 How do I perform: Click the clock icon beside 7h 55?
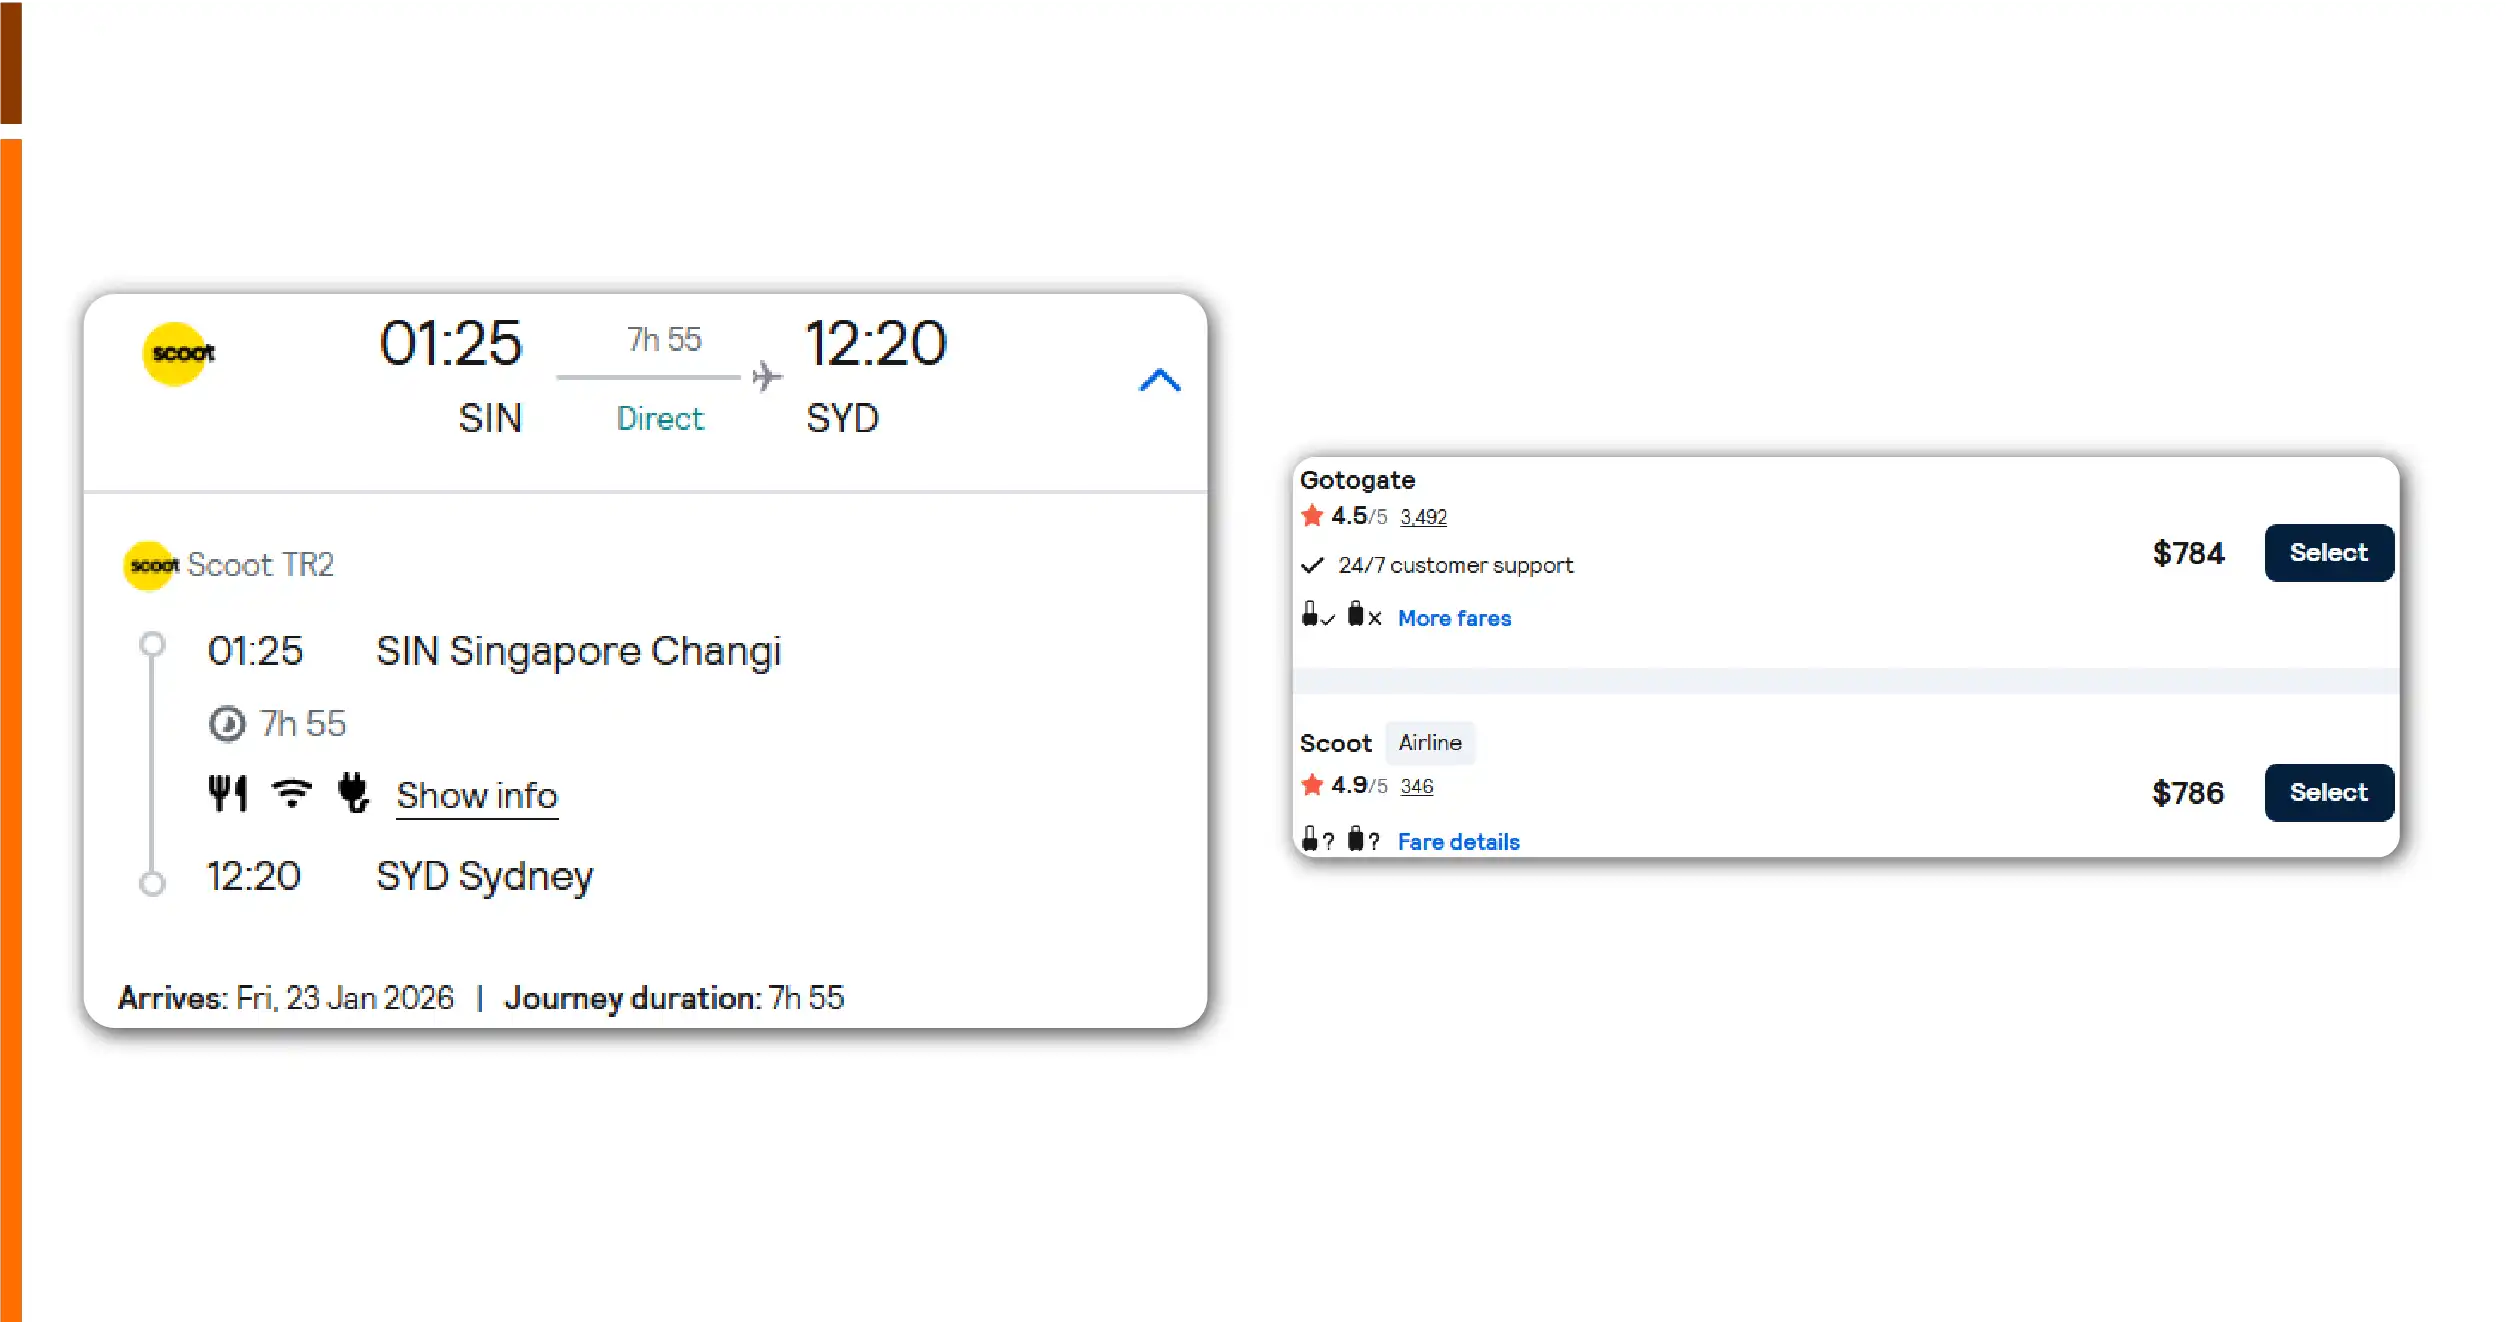pyautogui.click(x=227, y=724)
